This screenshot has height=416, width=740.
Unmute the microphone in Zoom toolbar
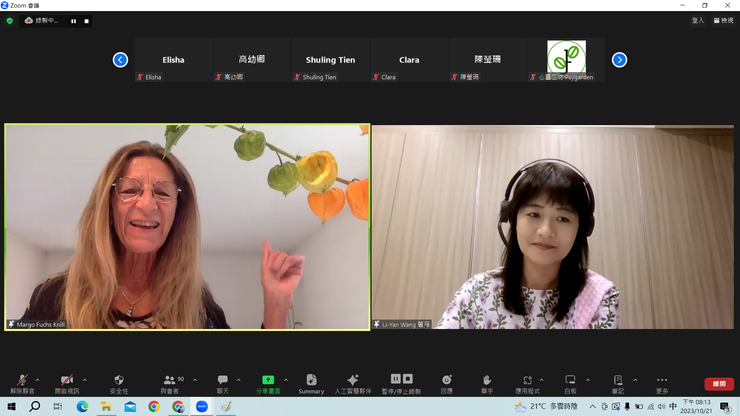20,382
